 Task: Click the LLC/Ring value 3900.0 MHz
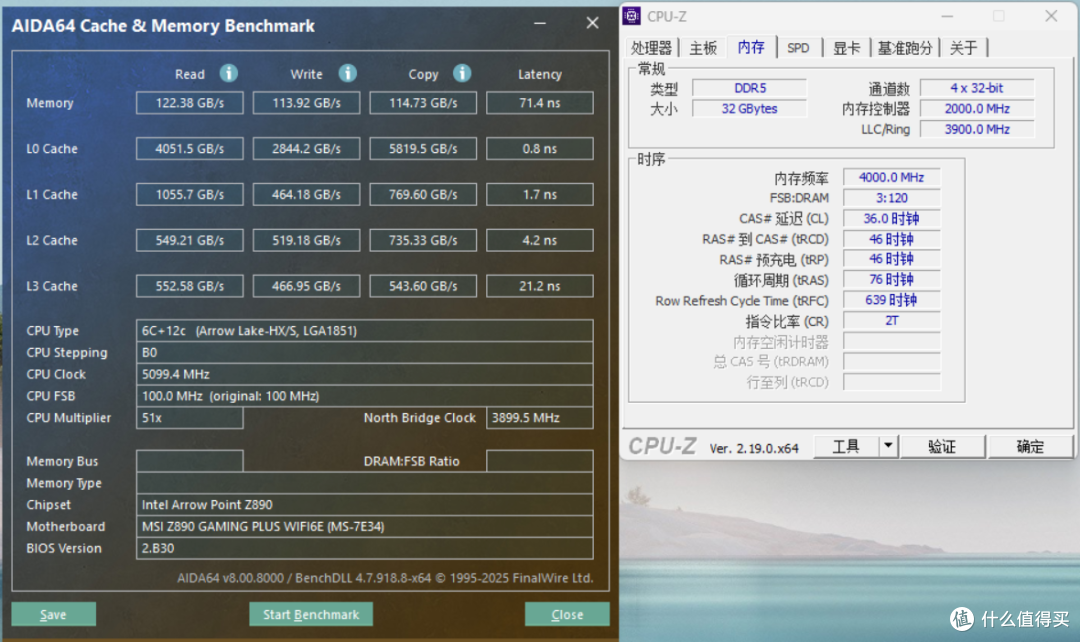click(977, 130)
